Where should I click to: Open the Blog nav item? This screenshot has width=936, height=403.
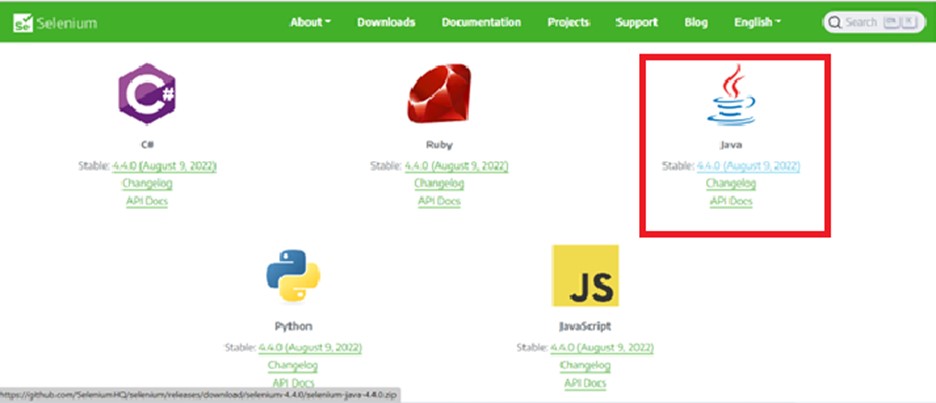[696, 23]
